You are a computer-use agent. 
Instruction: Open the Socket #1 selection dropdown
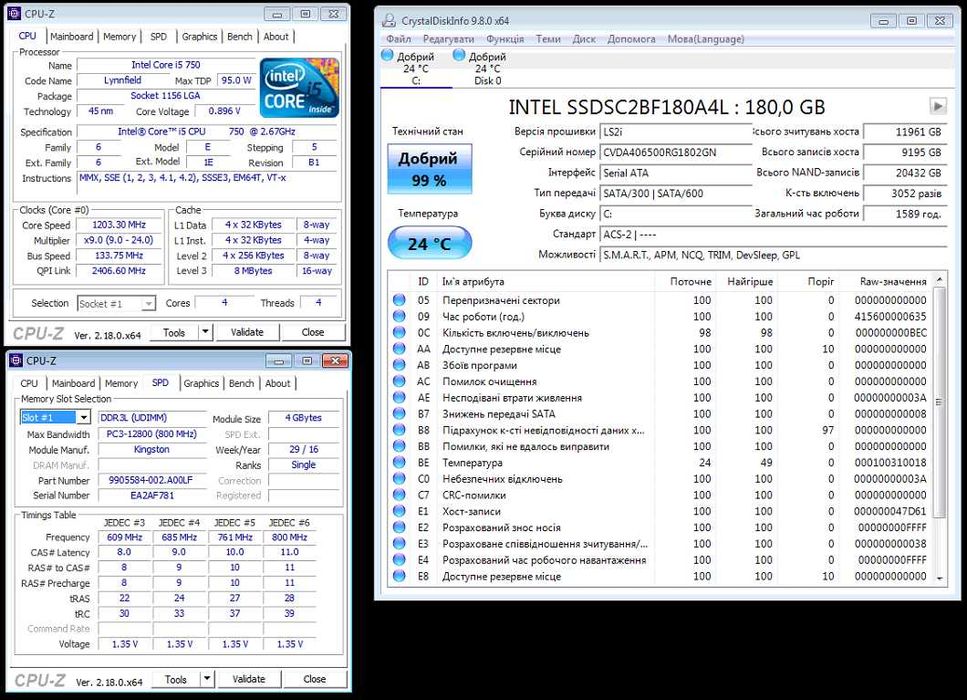[148, 303]
